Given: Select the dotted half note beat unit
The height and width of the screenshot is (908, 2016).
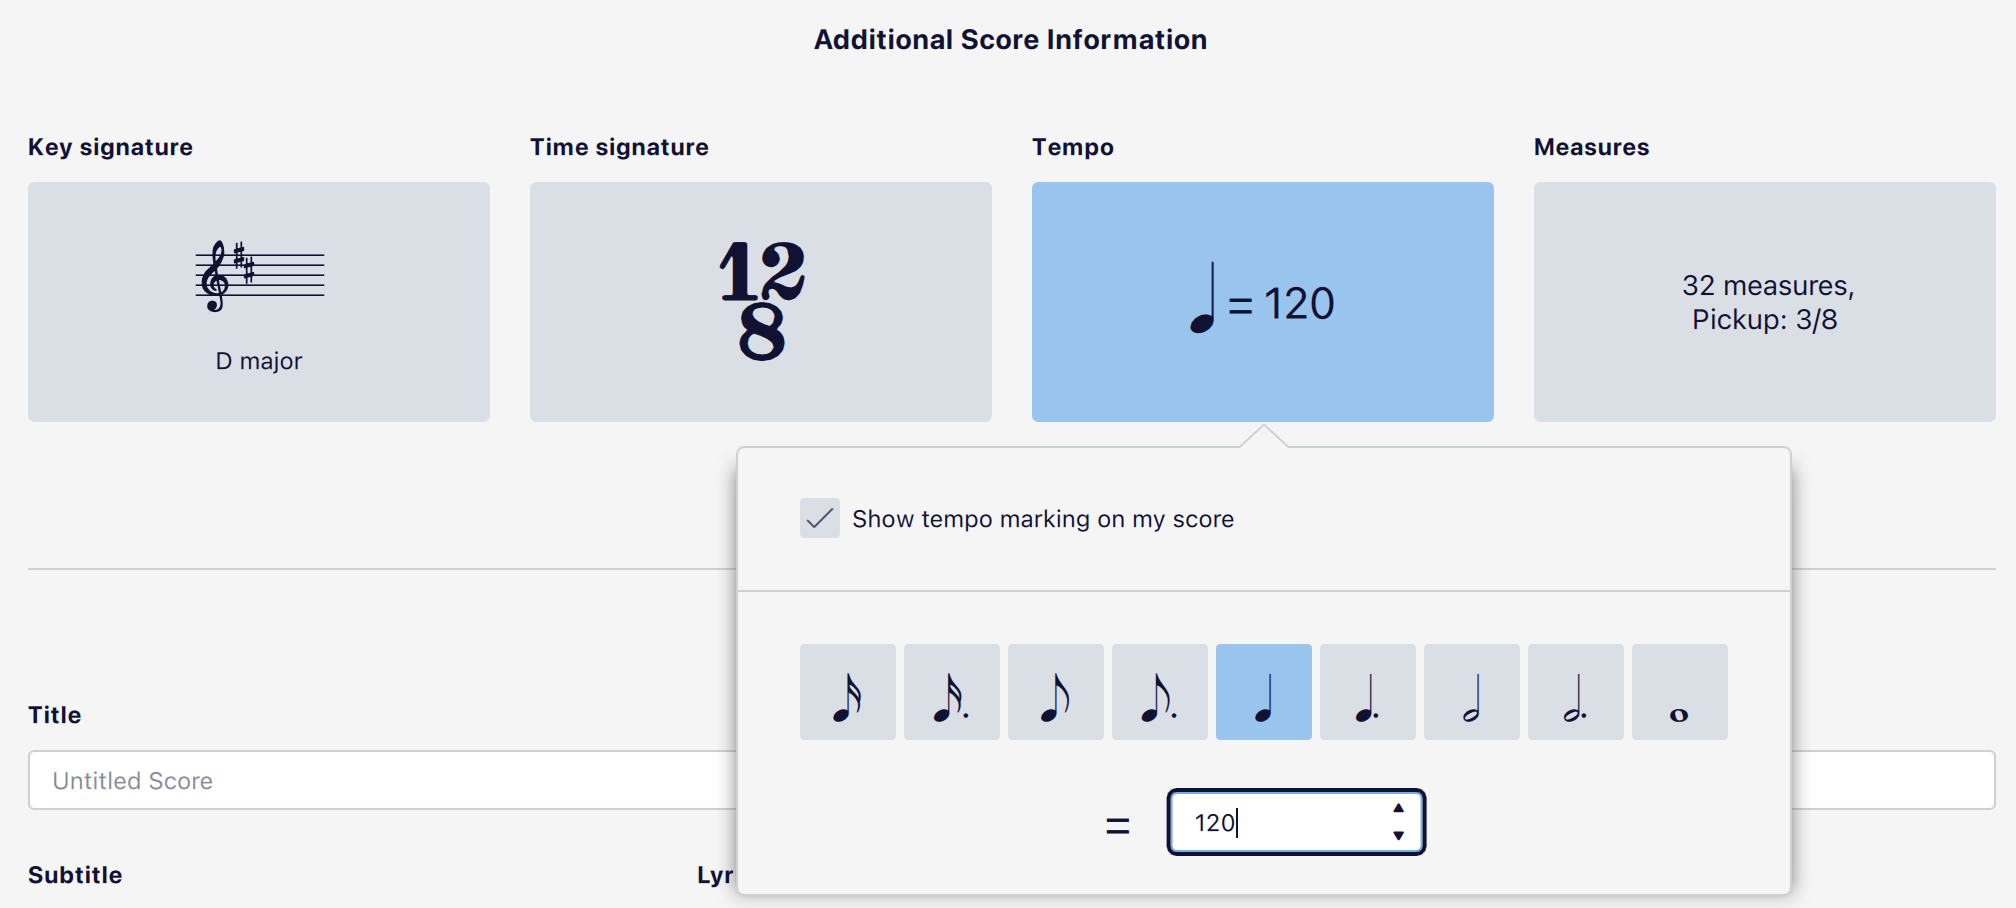Looking at the screenshot, I should coord(1575,691).
